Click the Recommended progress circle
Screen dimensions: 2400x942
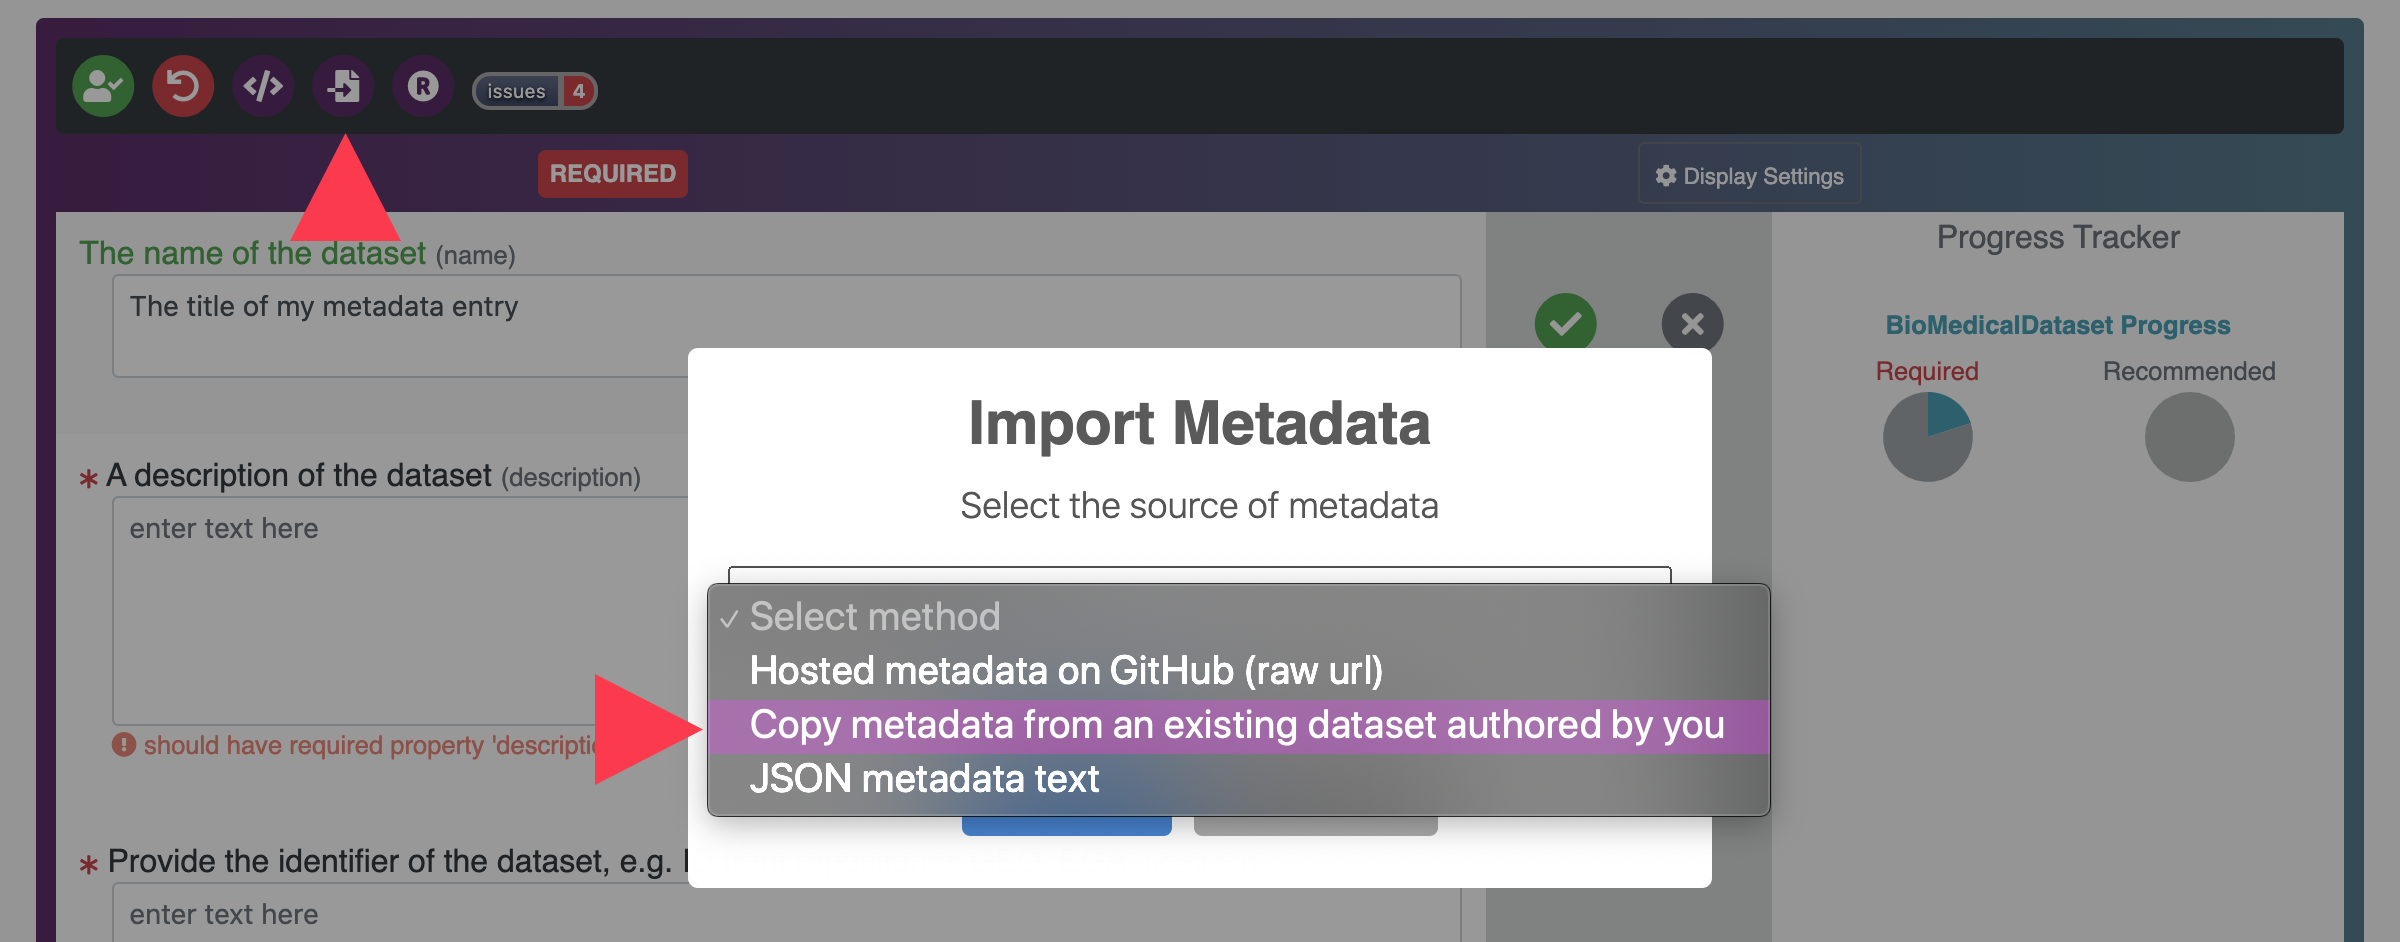coord(2189,437)
